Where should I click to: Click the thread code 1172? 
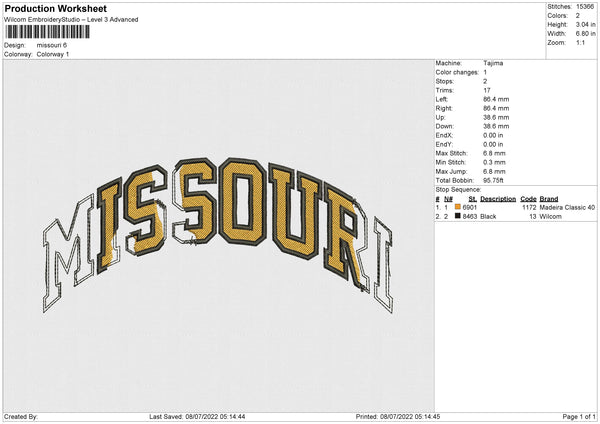[x=529, y=207]
